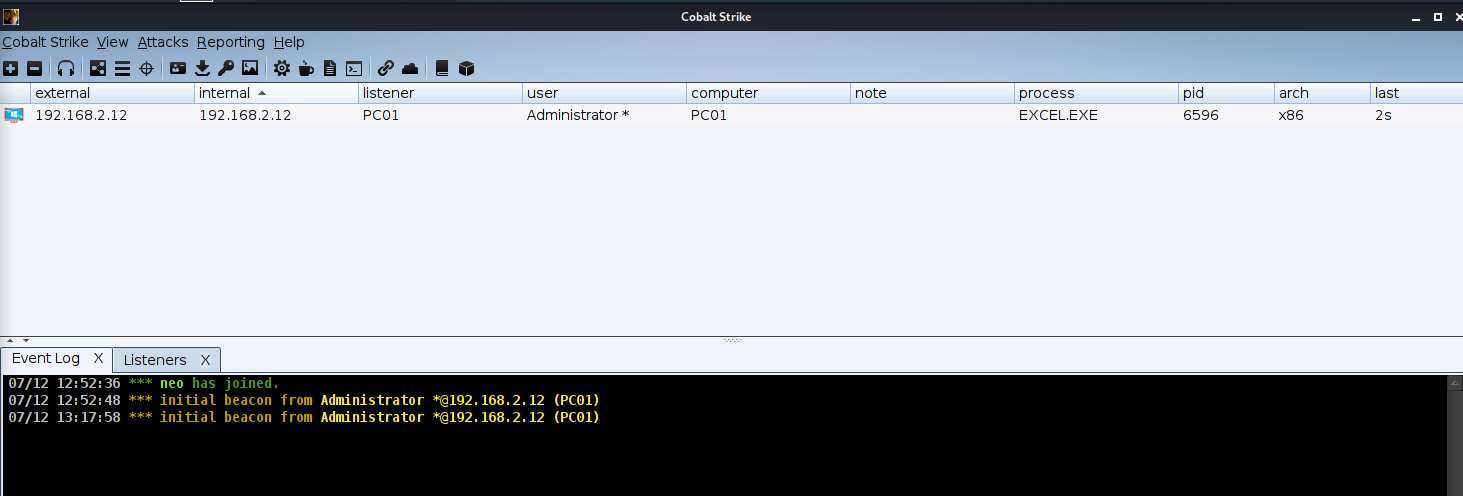Sort sessions by the process column header
Screen dimensions: 1463x496
coord(1046,93)
